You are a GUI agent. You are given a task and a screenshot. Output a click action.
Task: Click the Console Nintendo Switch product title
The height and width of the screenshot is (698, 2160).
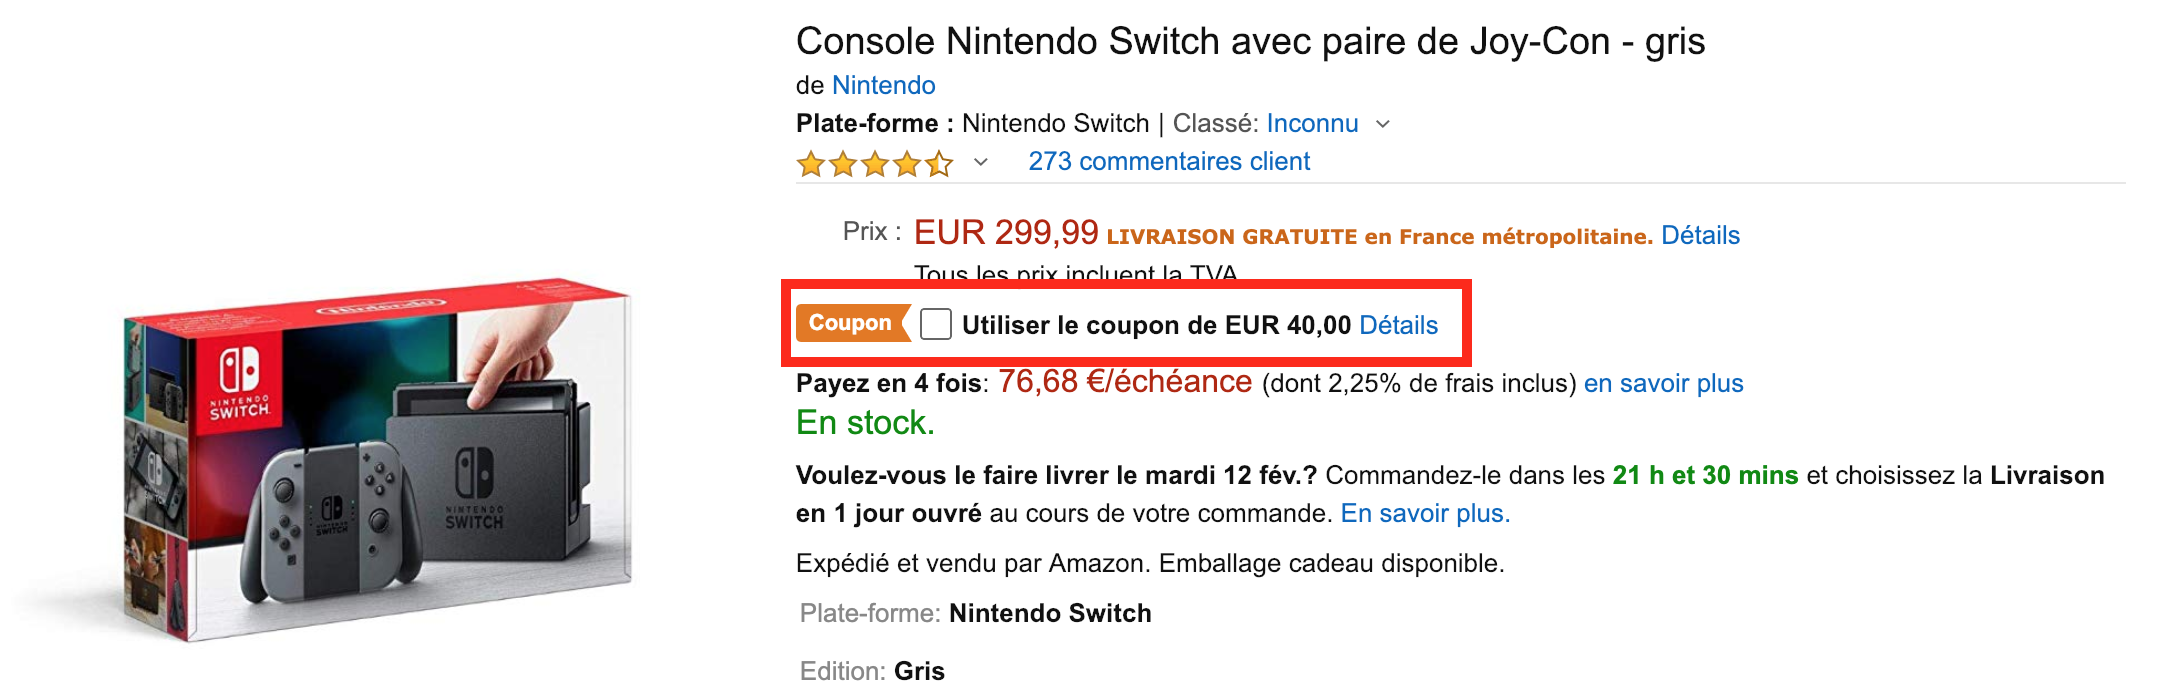point(1250,42)
